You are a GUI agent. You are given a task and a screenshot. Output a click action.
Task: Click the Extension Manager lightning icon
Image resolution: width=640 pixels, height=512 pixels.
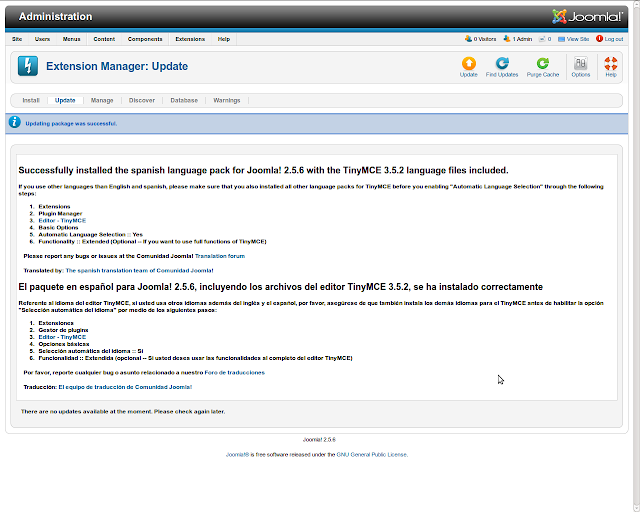28,66
